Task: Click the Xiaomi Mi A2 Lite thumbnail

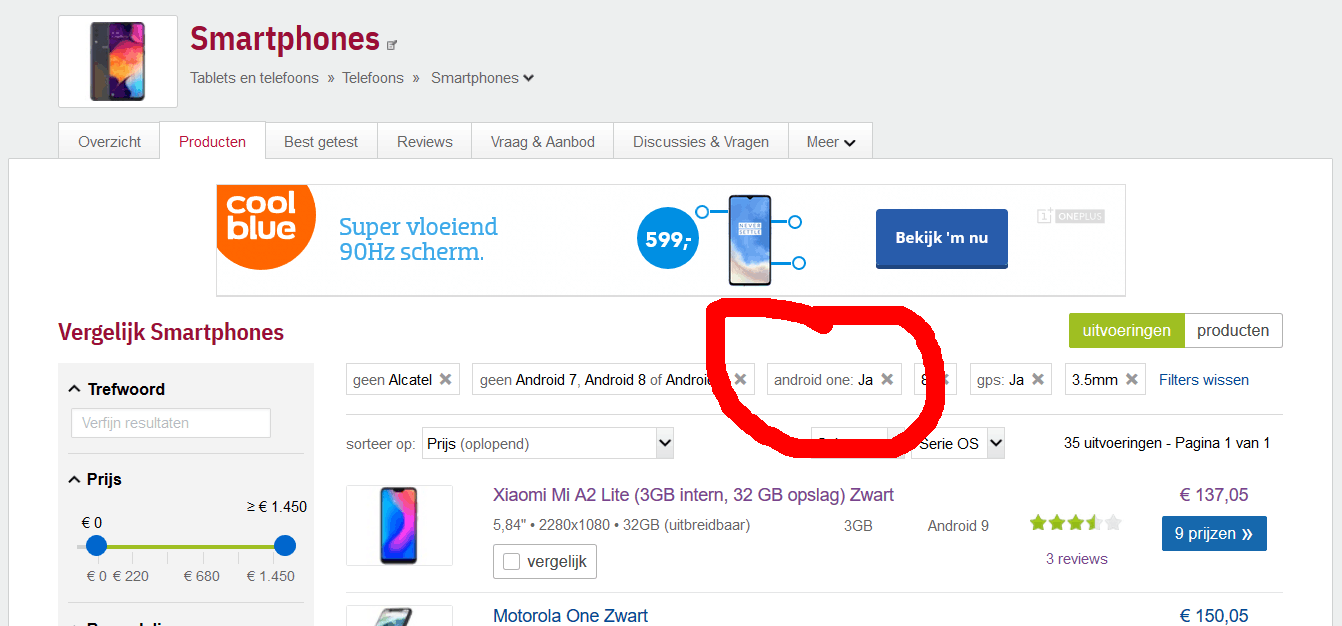Action: [x=399, y=525]
